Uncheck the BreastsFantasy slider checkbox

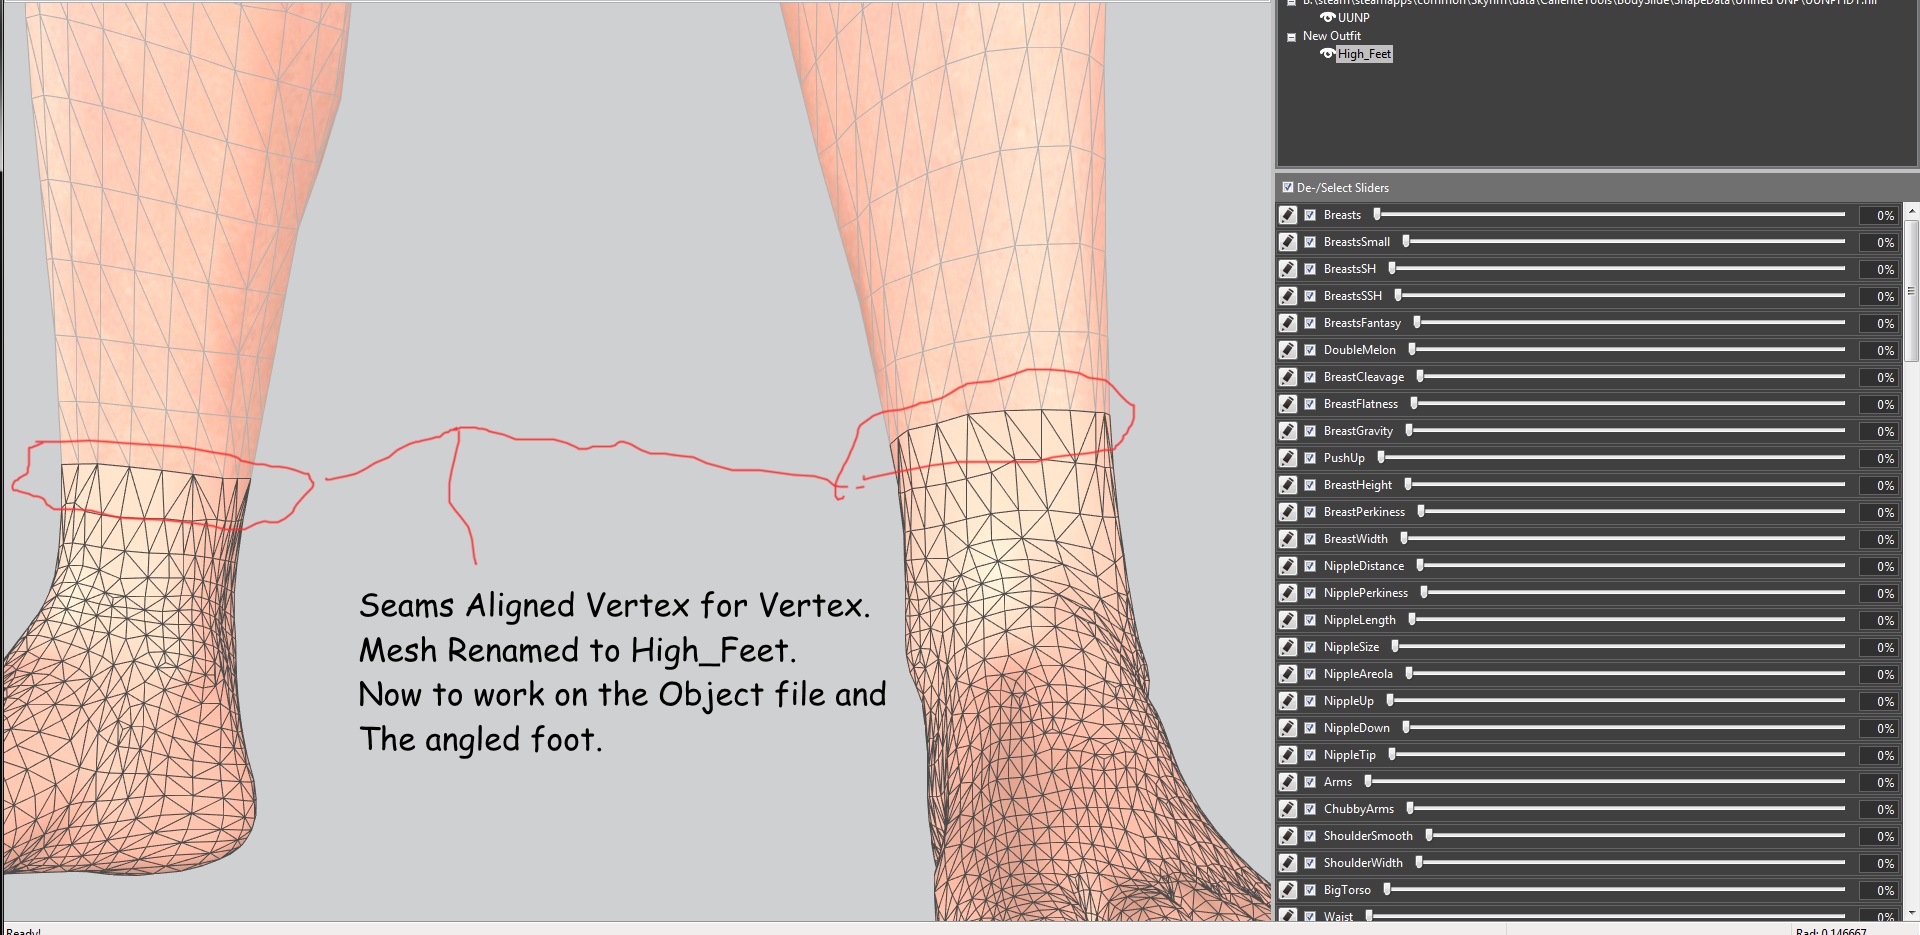[1310, 323]
